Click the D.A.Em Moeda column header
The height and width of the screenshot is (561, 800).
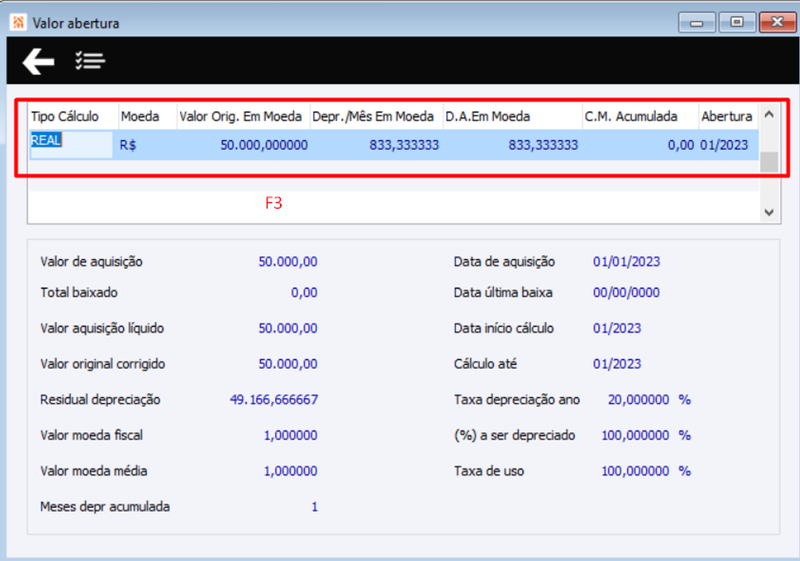click(x=513, y=116)
